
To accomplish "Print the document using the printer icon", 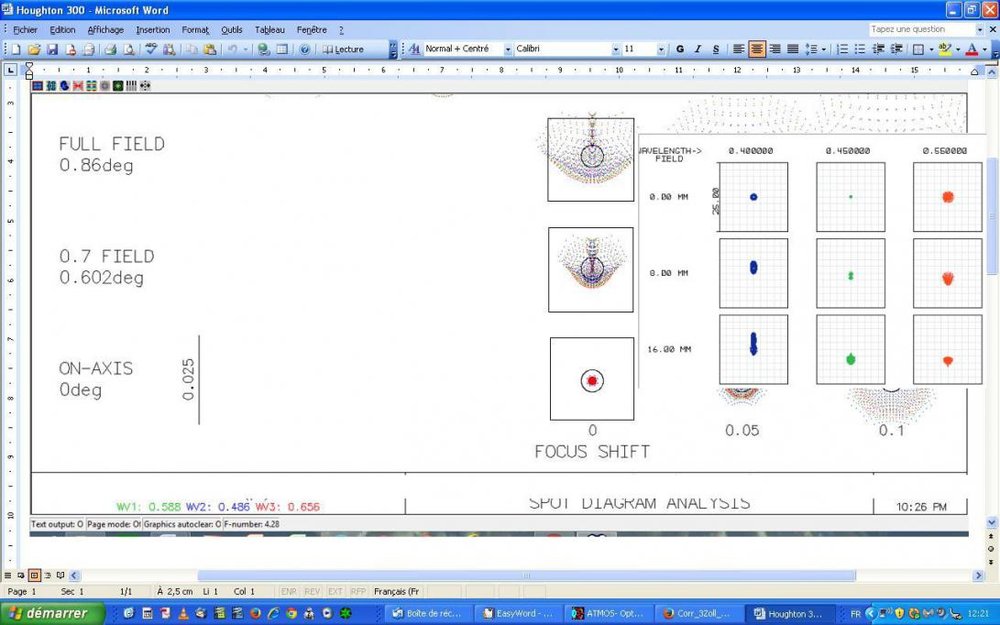I will pyautogui.click(x=110, y=49).
